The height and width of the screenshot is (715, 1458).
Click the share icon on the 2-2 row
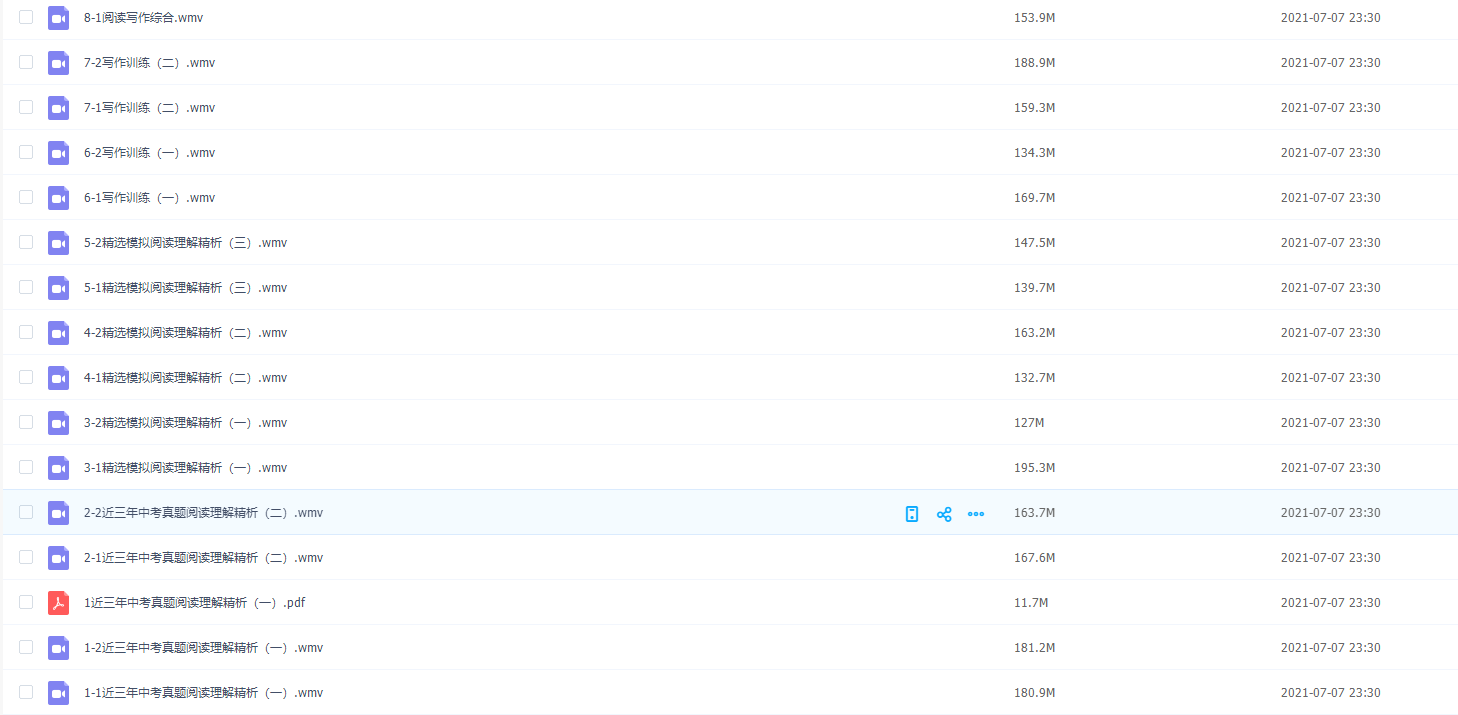(x=943, y=514)
